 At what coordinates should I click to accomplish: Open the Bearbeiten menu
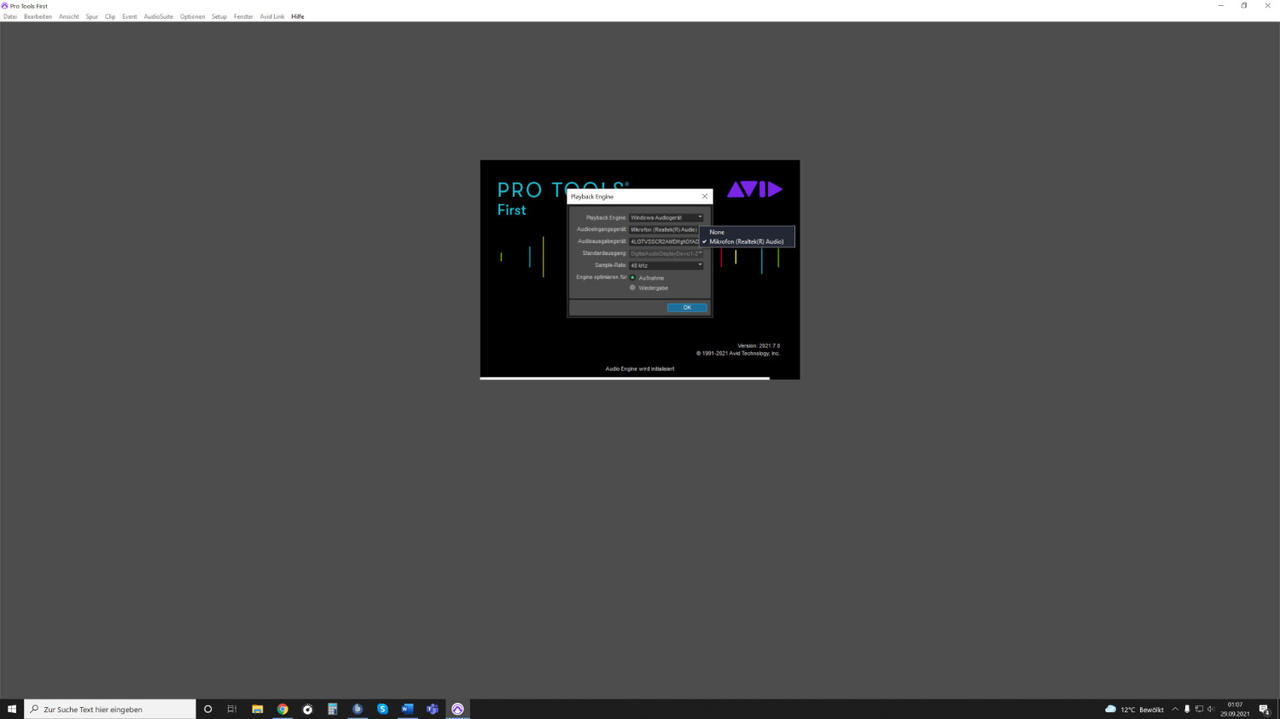click(x=38, y=17)
